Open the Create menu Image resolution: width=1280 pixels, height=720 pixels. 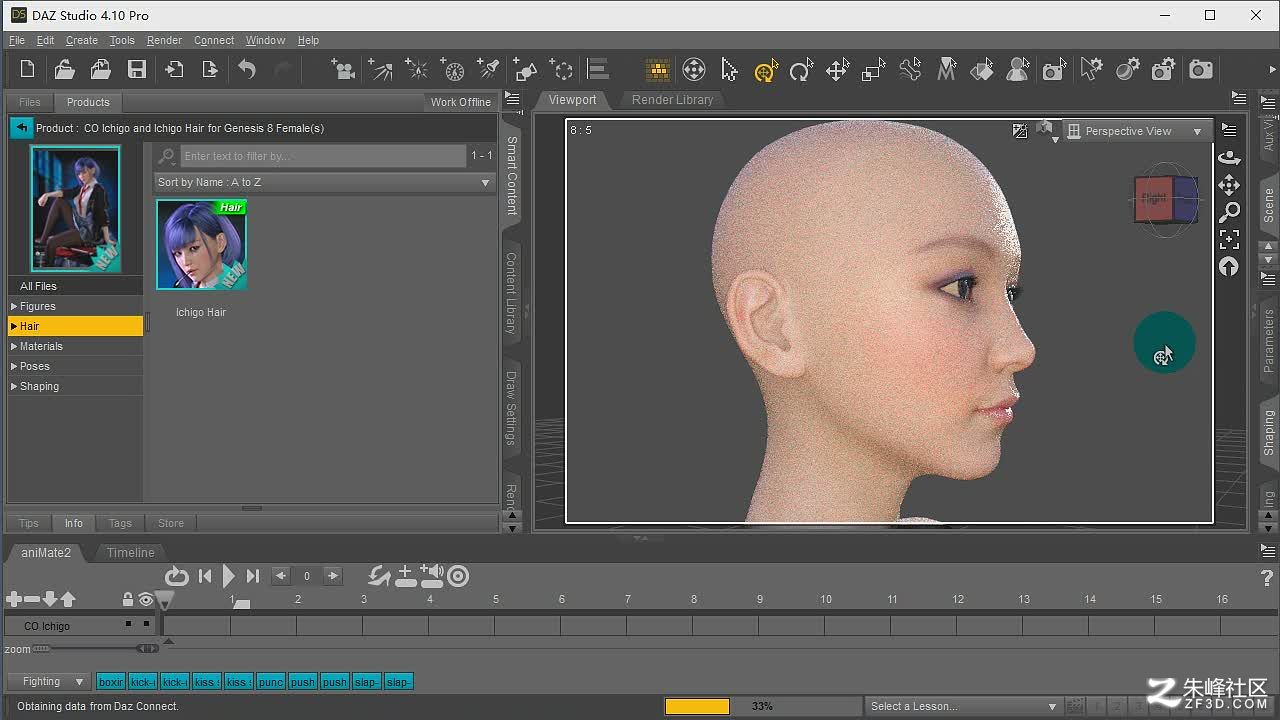(x=82, y=40)
